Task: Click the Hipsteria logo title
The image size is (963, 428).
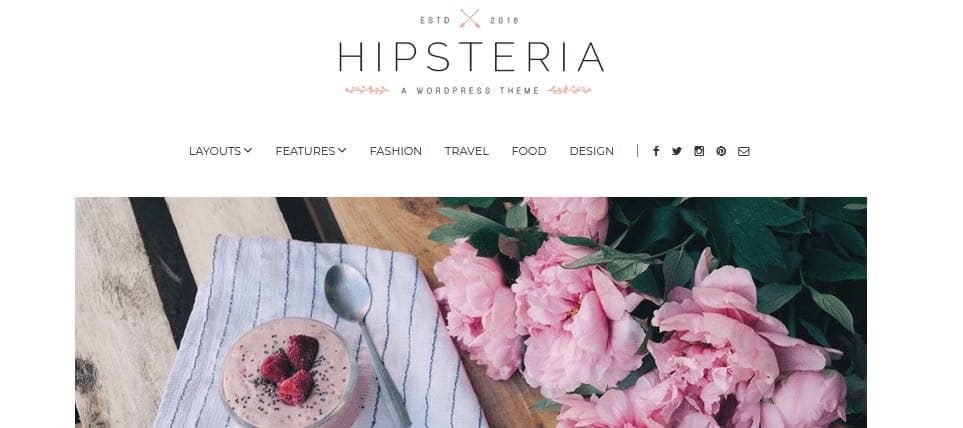Action: pyautogui.click(x=471, y=57)
